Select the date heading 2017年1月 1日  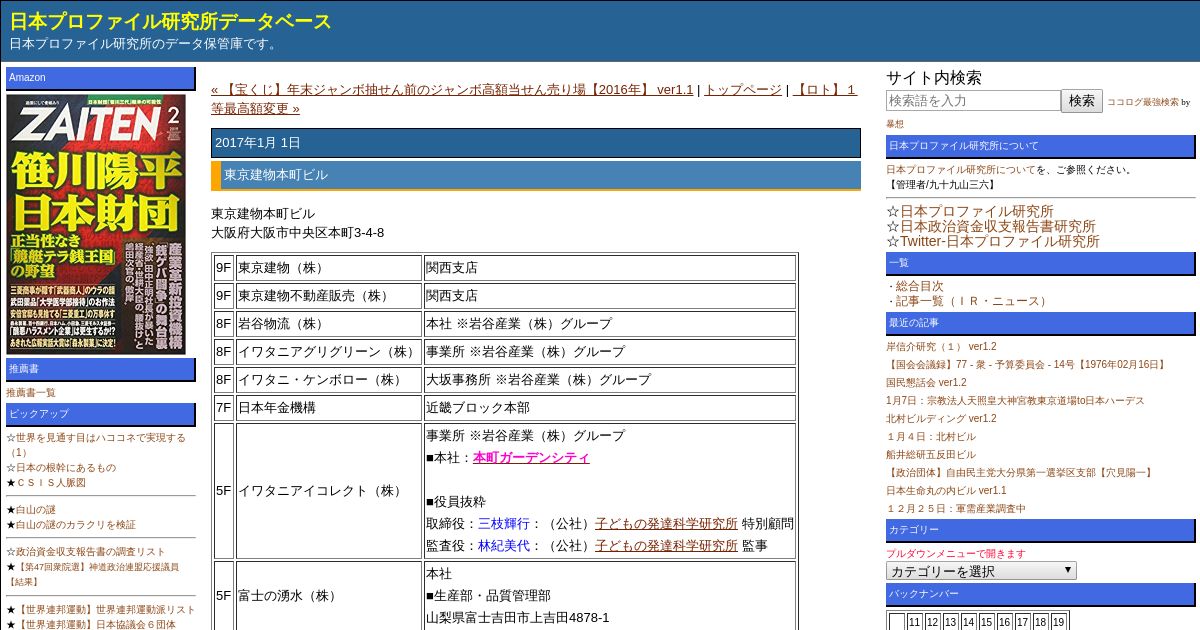(x=536, y=143)
